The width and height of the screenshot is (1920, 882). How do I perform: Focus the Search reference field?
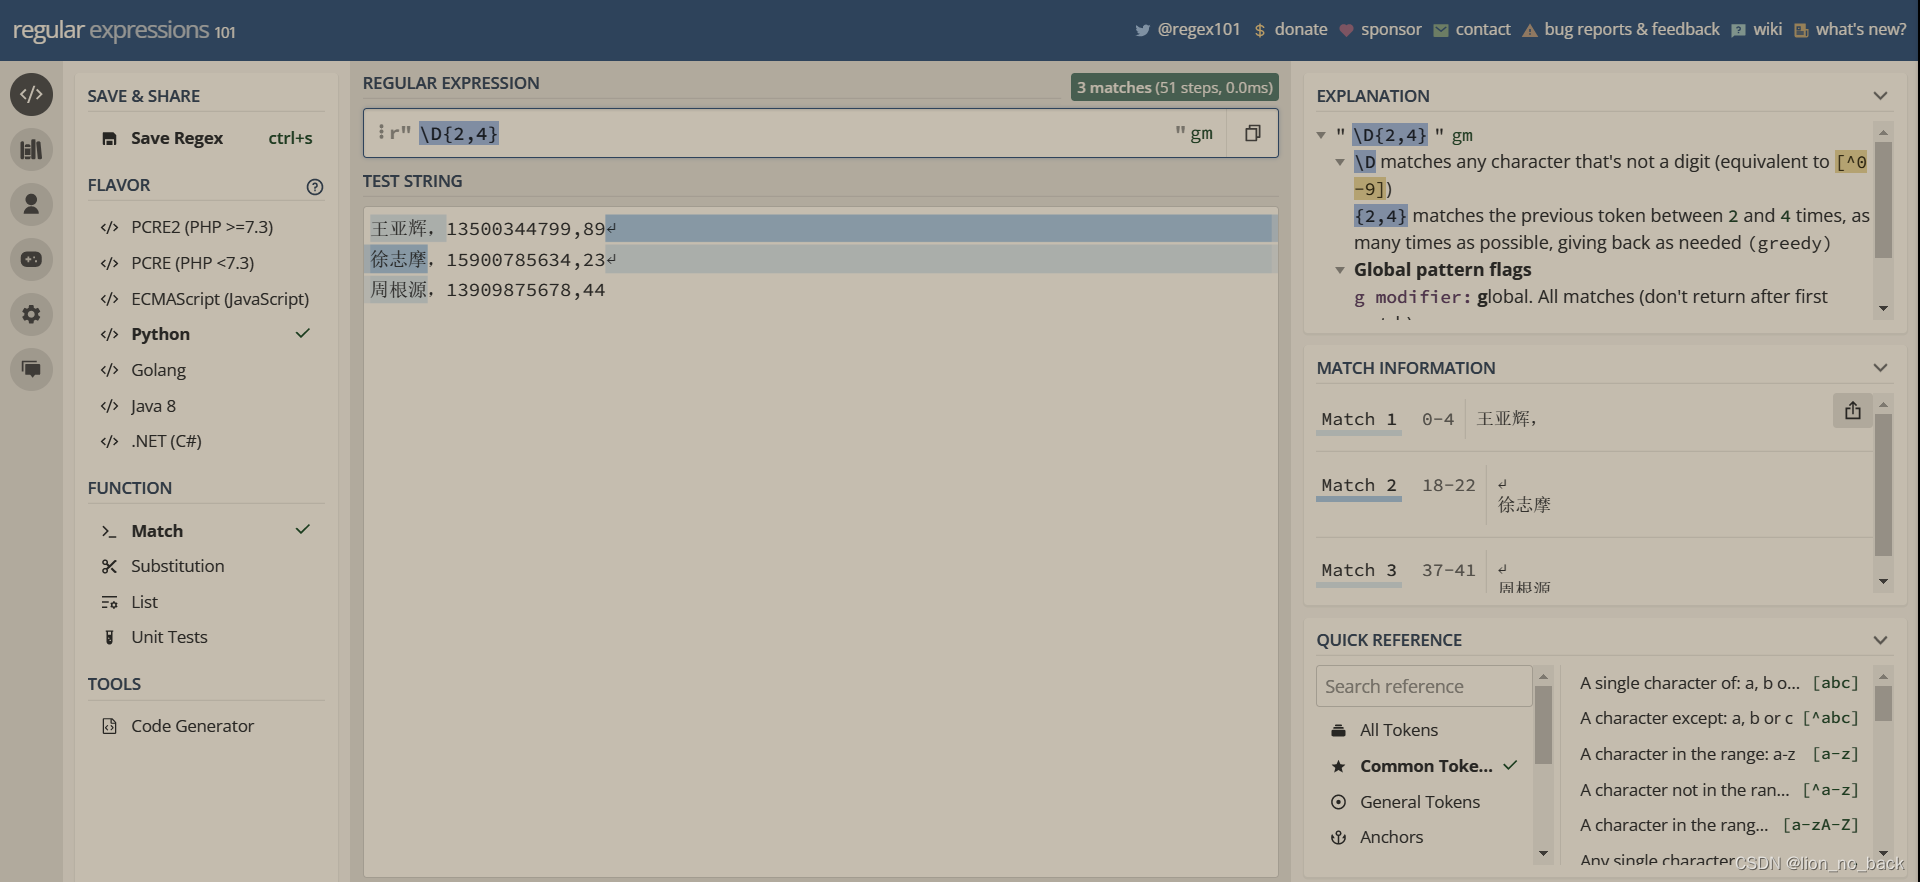(1424, 687)
